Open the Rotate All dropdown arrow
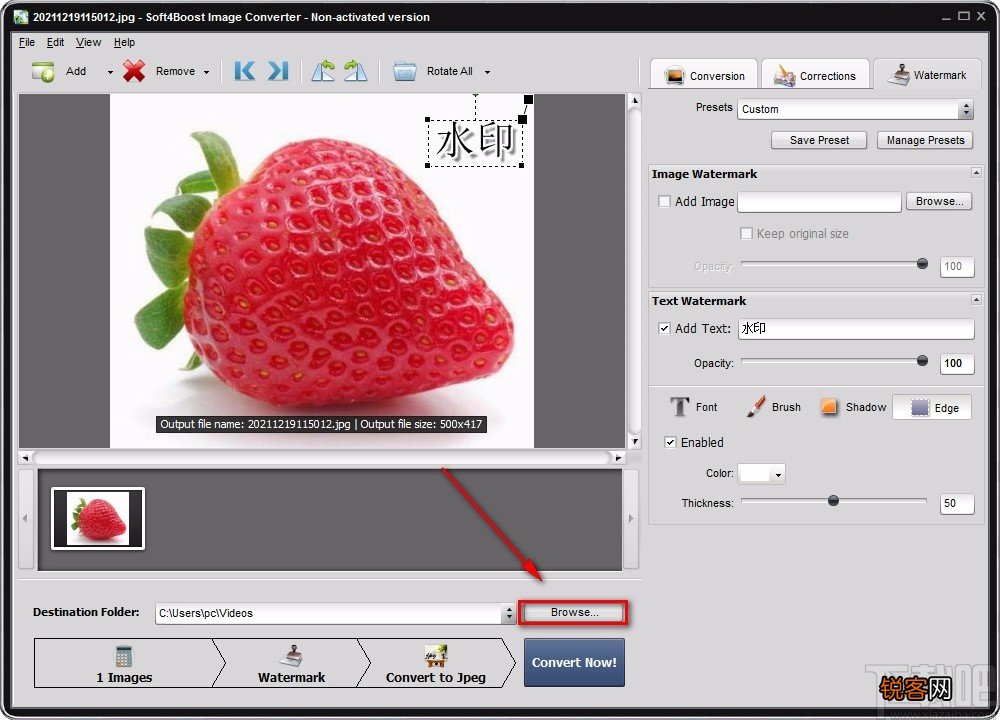1000x720 pixels. pos(487,72)
